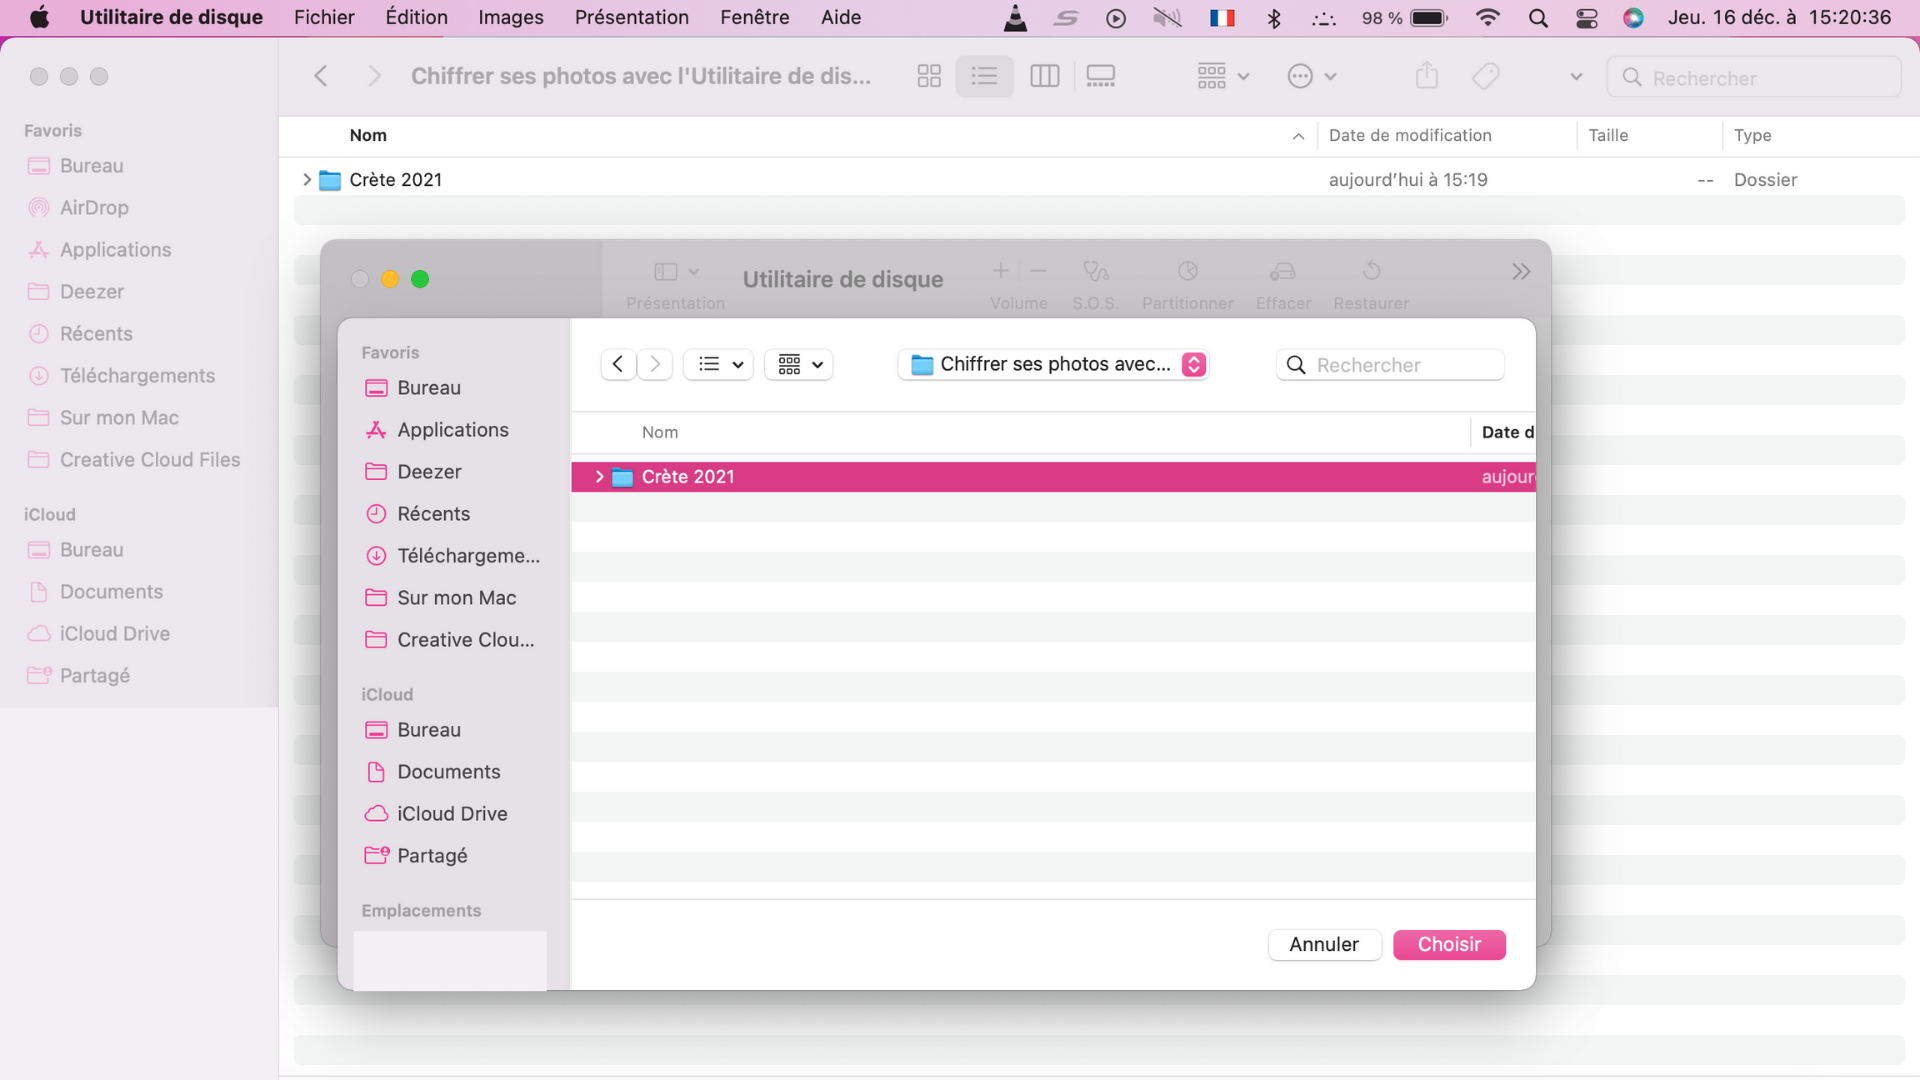Select Applications in dialog sidebar
Viewport: 1920px width, 1080px height.
point(452,430)
